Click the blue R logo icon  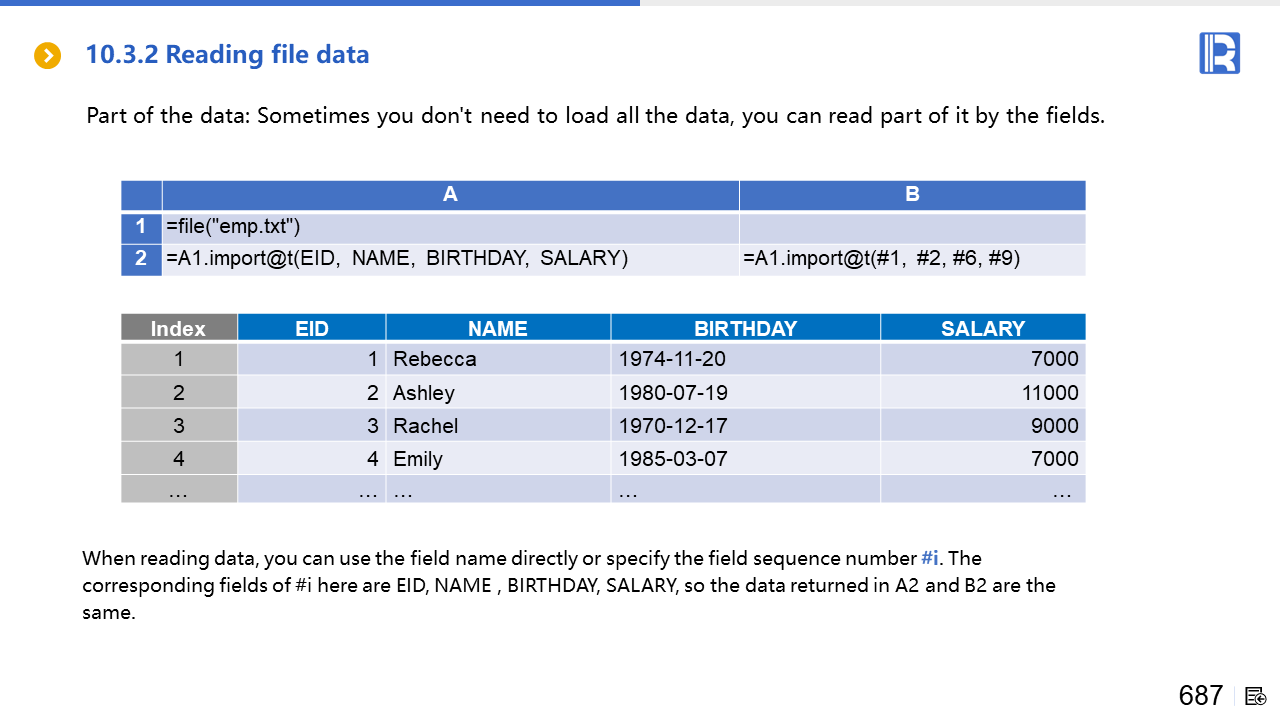1219,53
